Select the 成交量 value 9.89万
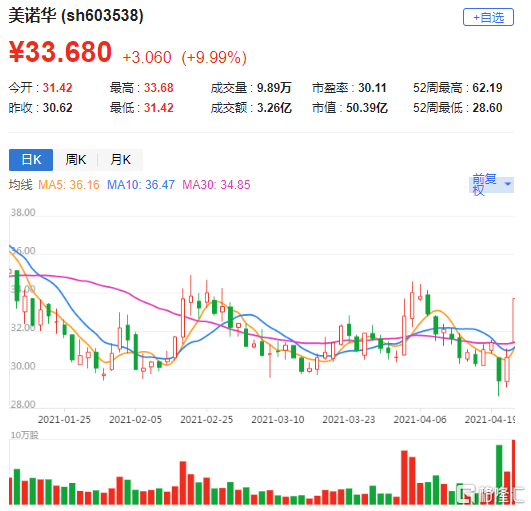The width and height of the screenshot is (531, 511). point(274,88)
